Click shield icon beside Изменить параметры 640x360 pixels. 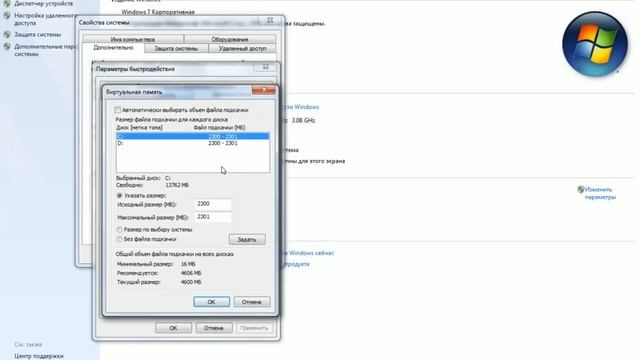click(x=581, y=189)
